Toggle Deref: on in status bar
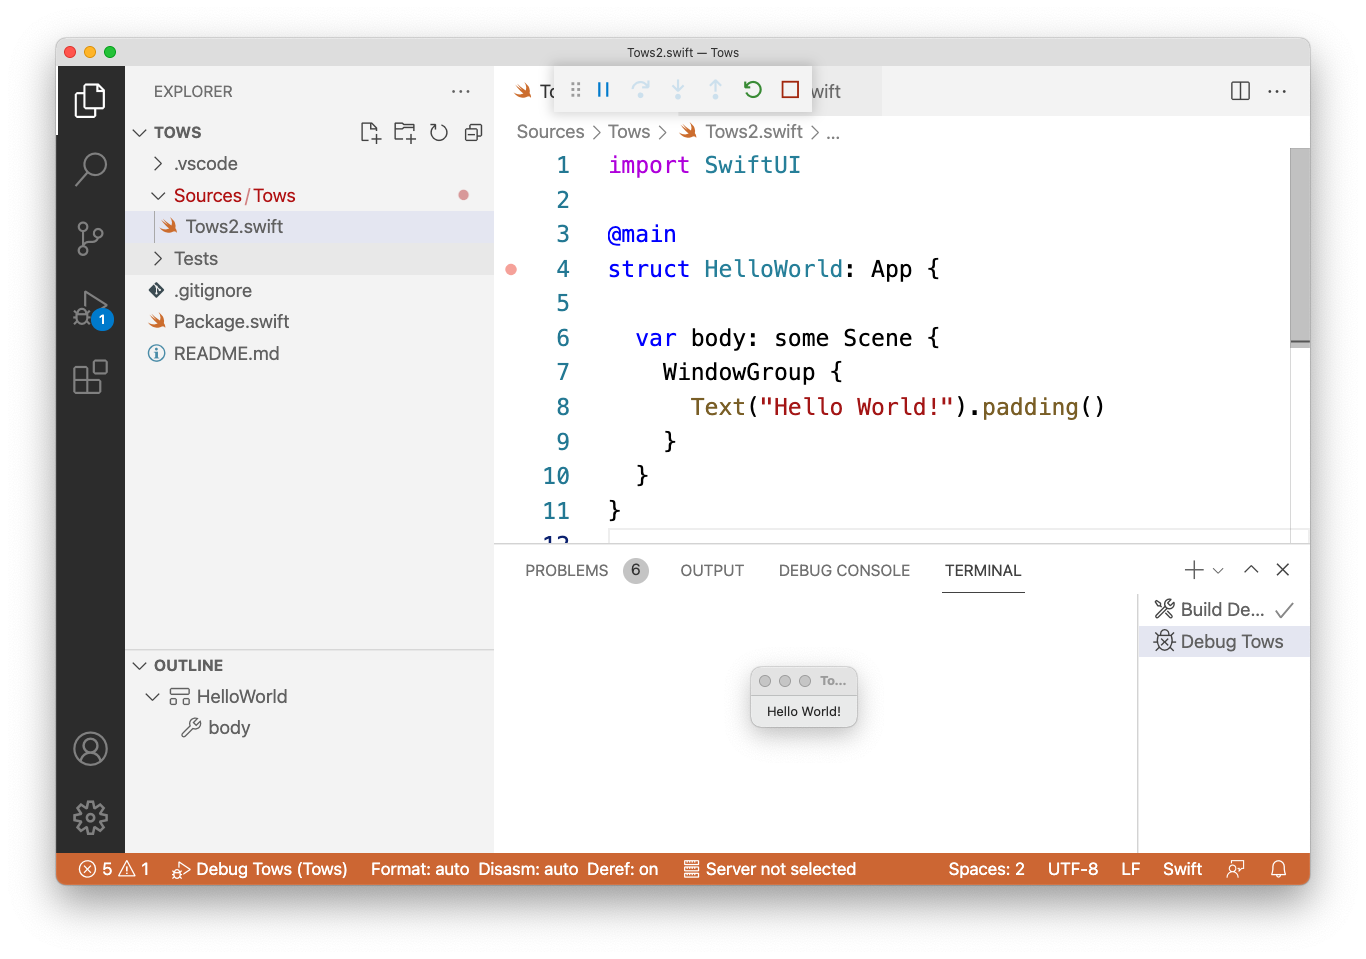 coord(623,869)
